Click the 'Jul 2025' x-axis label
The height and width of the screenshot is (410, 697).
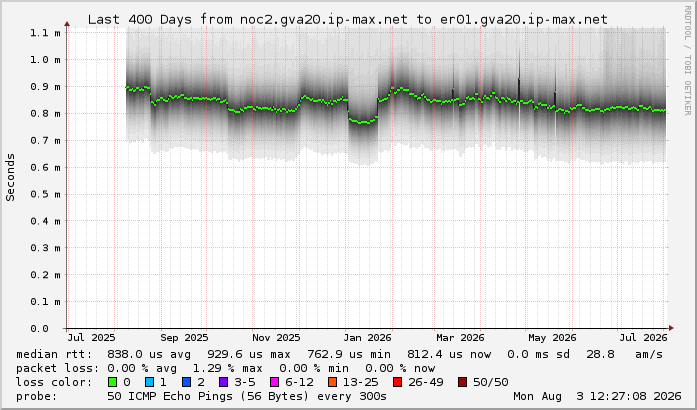[91, 338]
